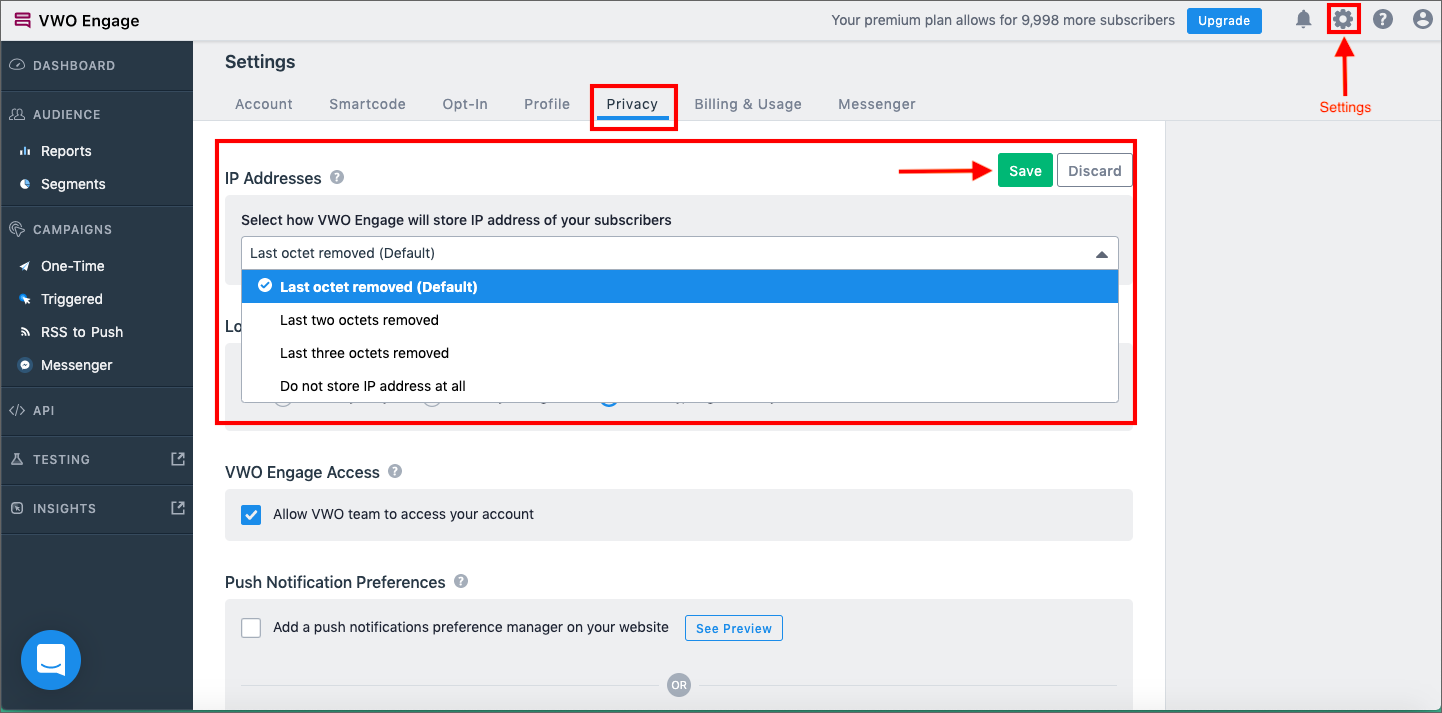Click the Push Notification Preferences heading

(x=335, y=582)
